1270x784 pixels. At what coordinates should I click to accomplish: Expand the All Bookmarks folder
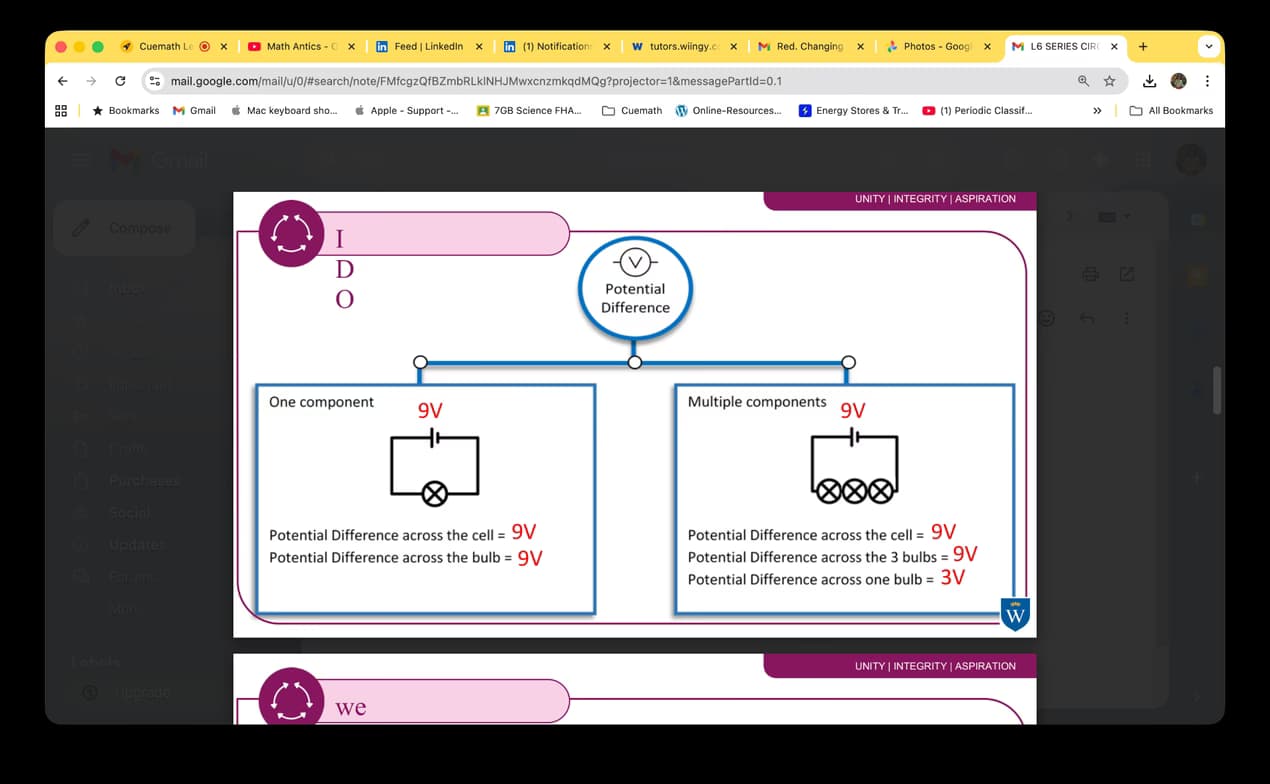pos(1171,111)
